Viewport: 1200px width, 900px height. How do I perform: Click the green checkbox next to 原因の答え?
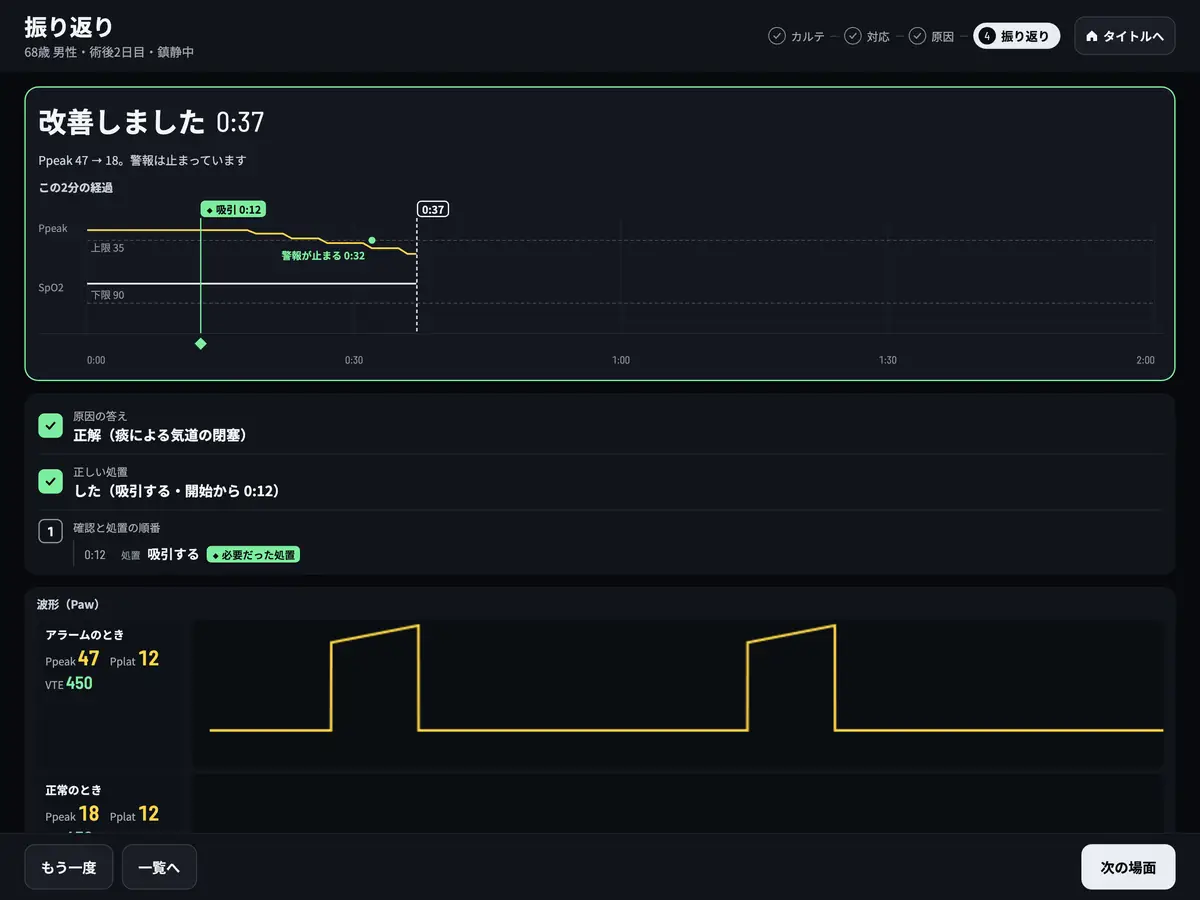(x=50, y=426)
